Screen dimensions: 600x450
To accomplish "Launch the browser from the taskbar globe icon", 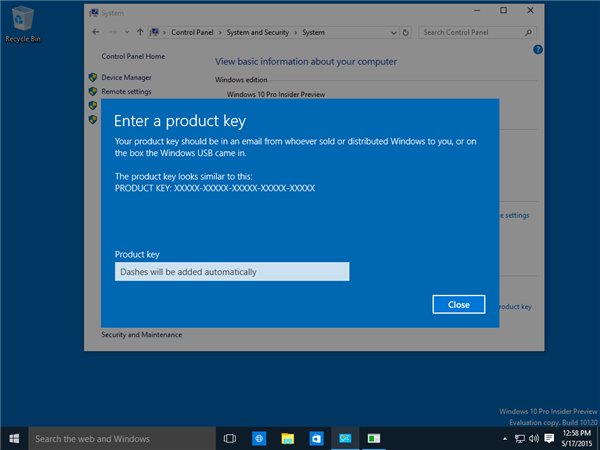I will pos(258,438).
